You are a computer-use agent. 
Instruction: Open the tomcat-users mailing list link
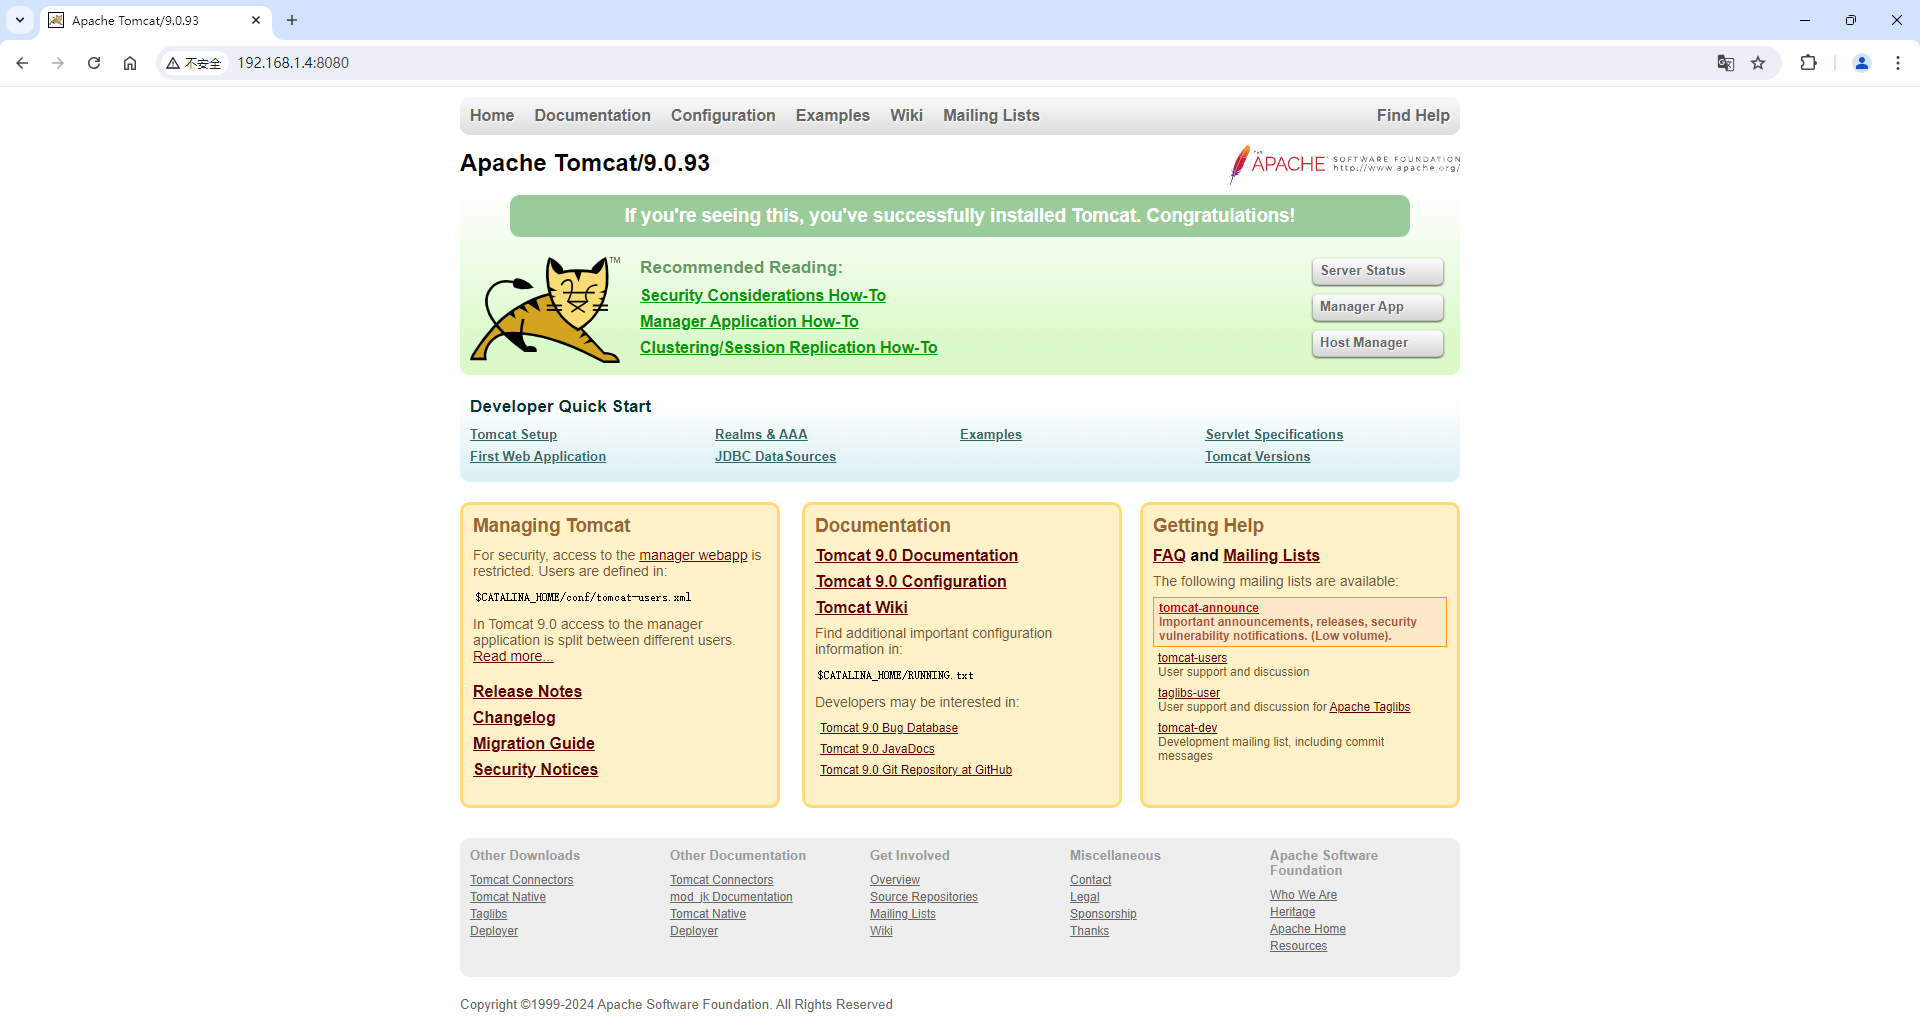pos(1192,658)
